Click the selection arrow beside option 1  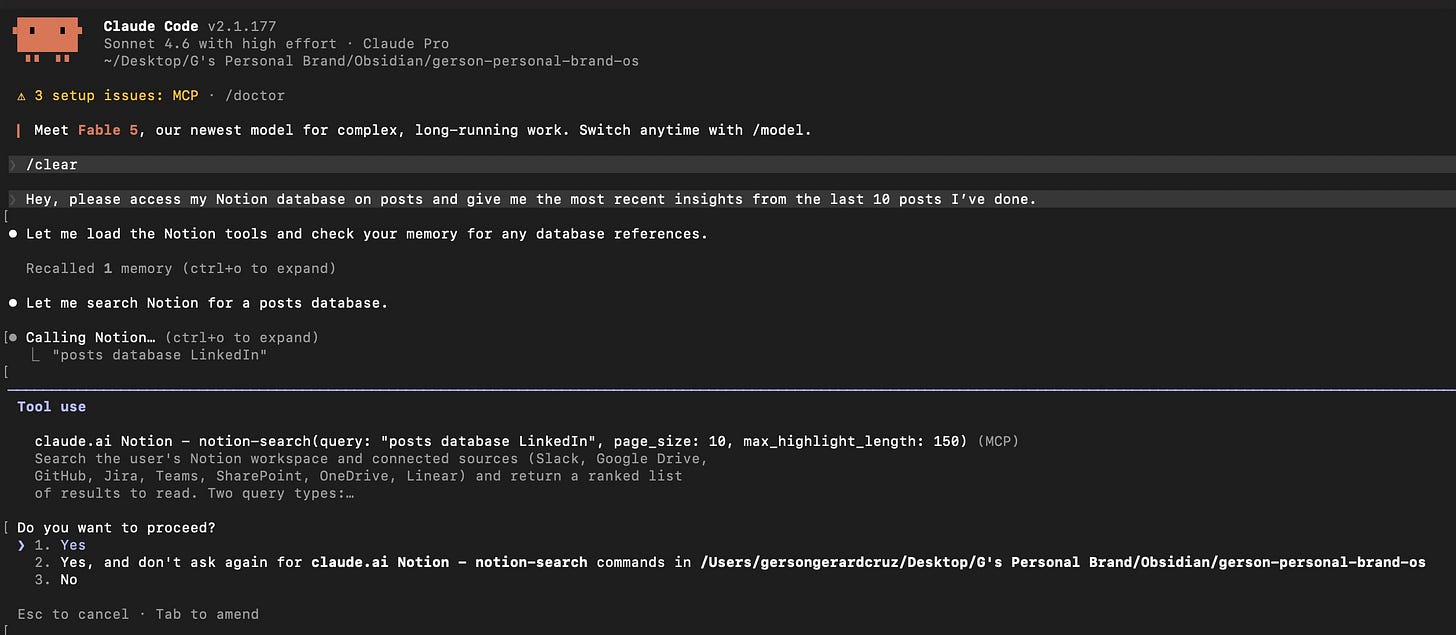pyautogui.click(x=22, y=545)
